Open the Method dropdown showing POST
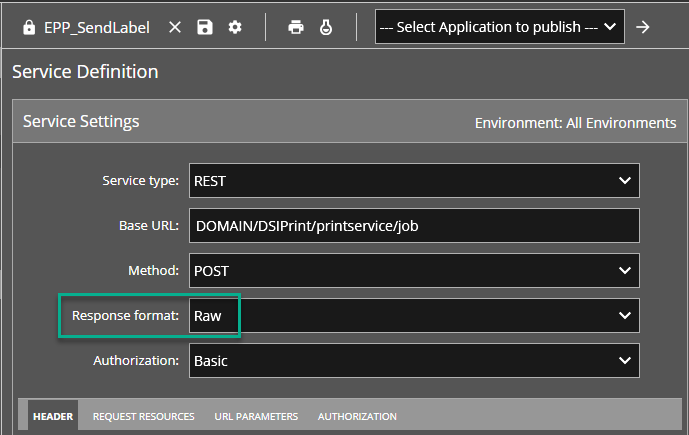This screenshot has width=689, height=435. 414,270
